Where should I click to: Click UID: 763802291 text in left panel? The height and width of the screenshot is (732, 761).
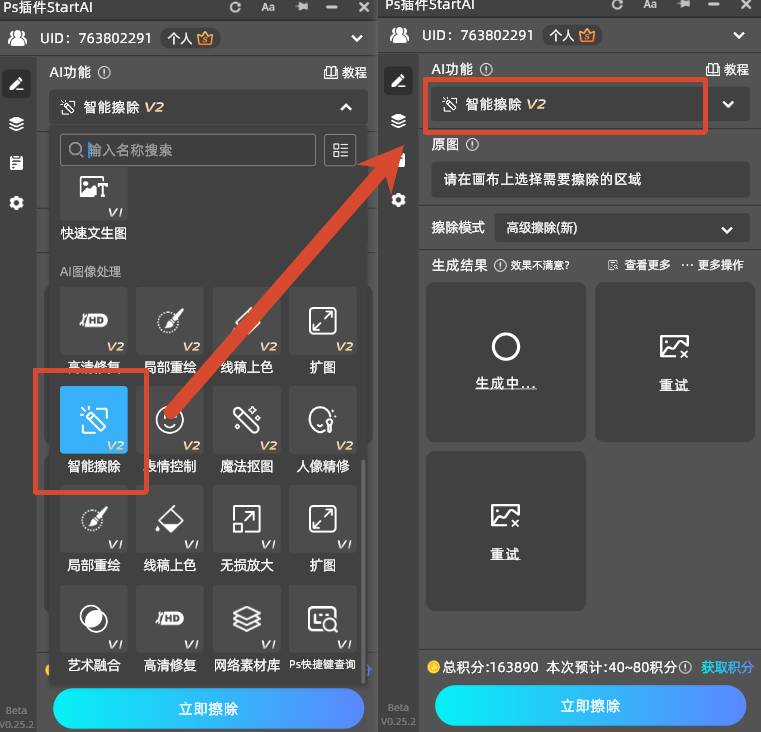[96, 38]
